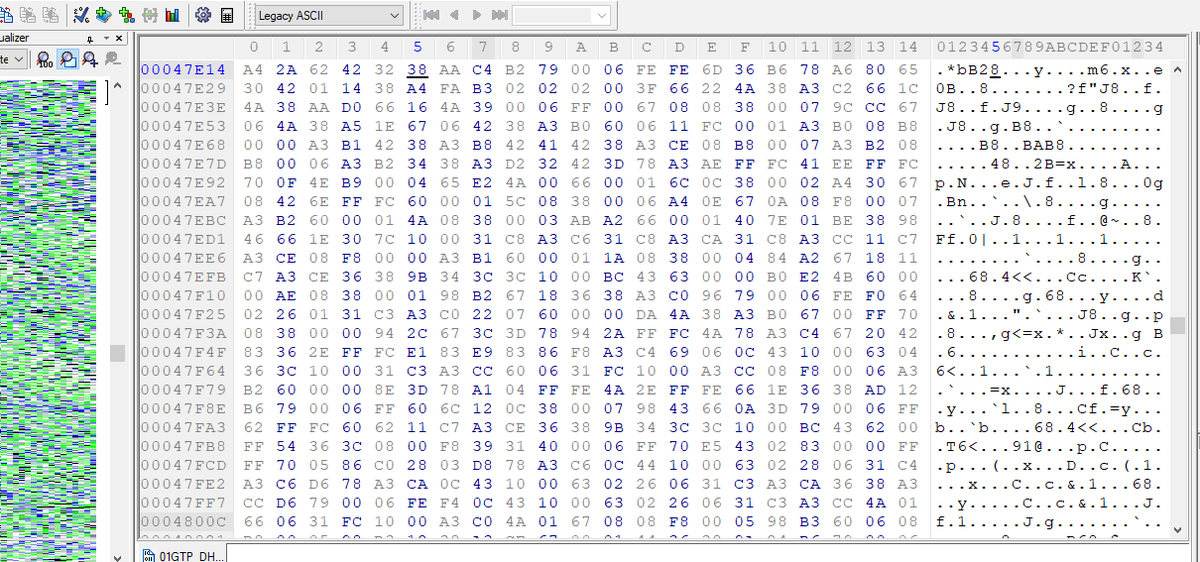Image resolution: width=1200 pixels, height=562 pixels.
Task: Click byte 9B in row 00047EFB
Action: 417,277
